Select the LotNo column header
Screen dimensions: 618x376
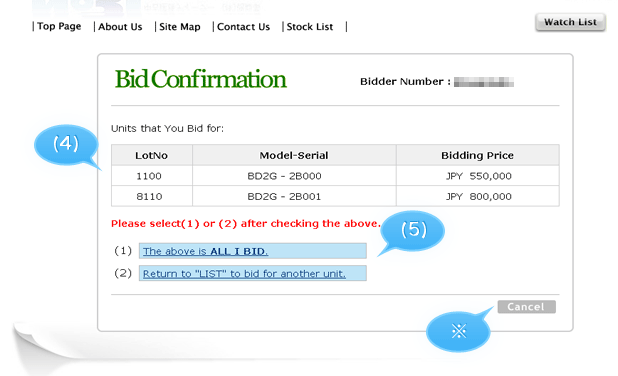coord(152,155)
